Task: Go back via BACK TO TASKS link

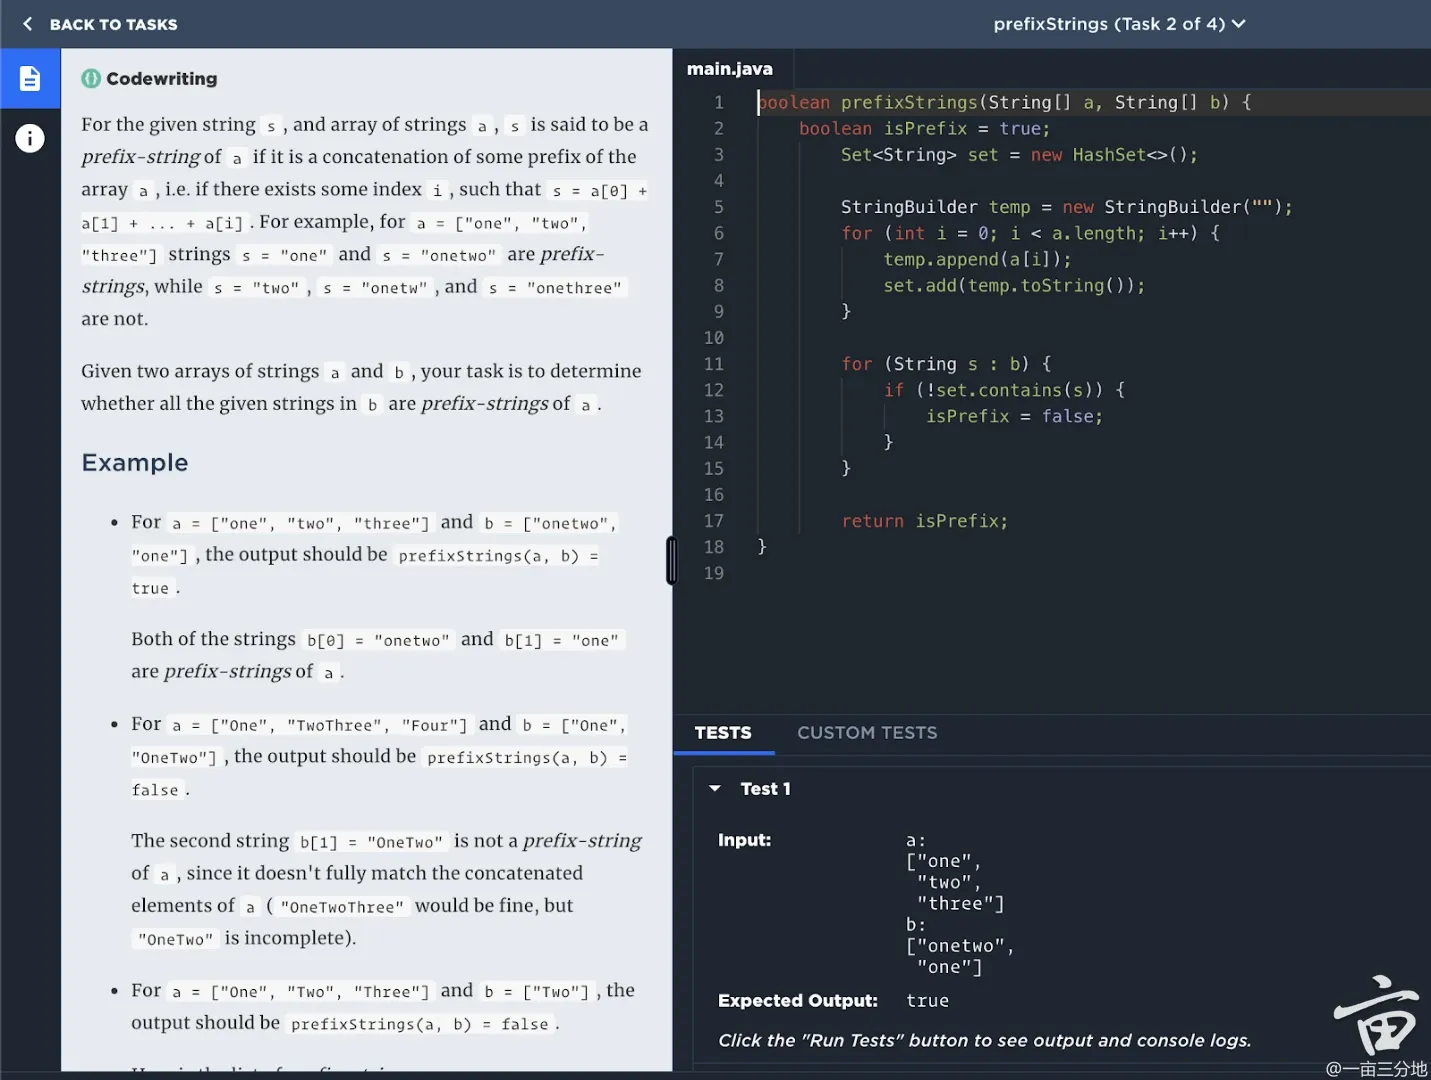Action: 113,24
